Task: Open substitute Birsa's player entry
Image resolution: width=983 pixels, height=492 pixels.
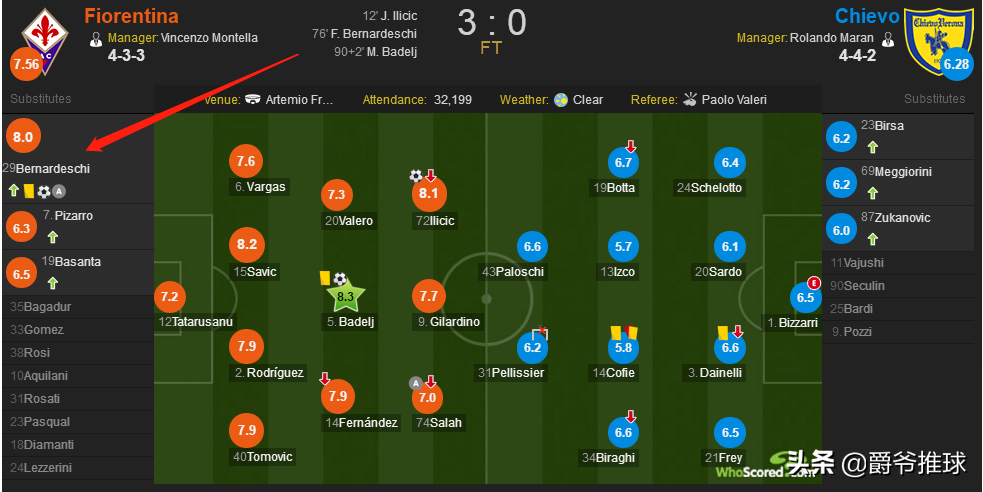Action: point(902,137)
